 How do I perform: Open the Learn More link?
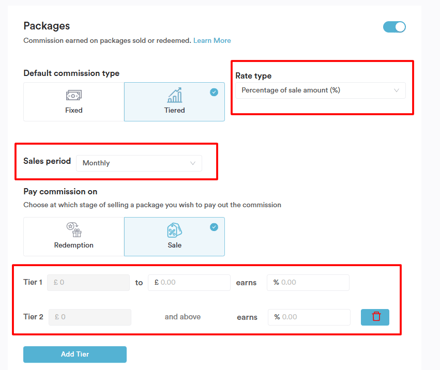point(212,41)
